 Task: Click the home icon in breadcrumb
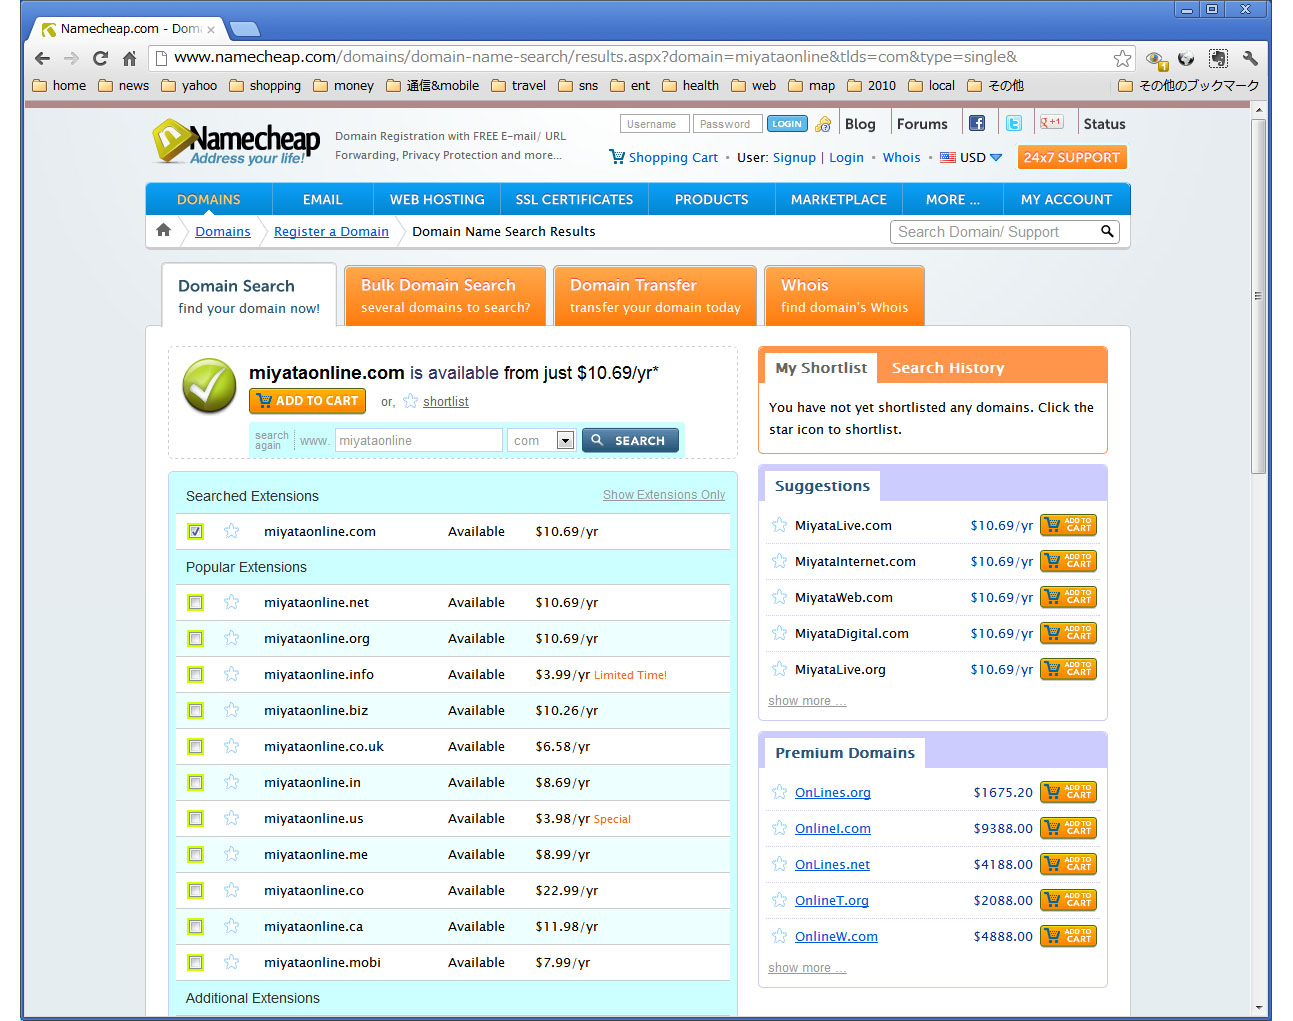(x=164, y=231)
